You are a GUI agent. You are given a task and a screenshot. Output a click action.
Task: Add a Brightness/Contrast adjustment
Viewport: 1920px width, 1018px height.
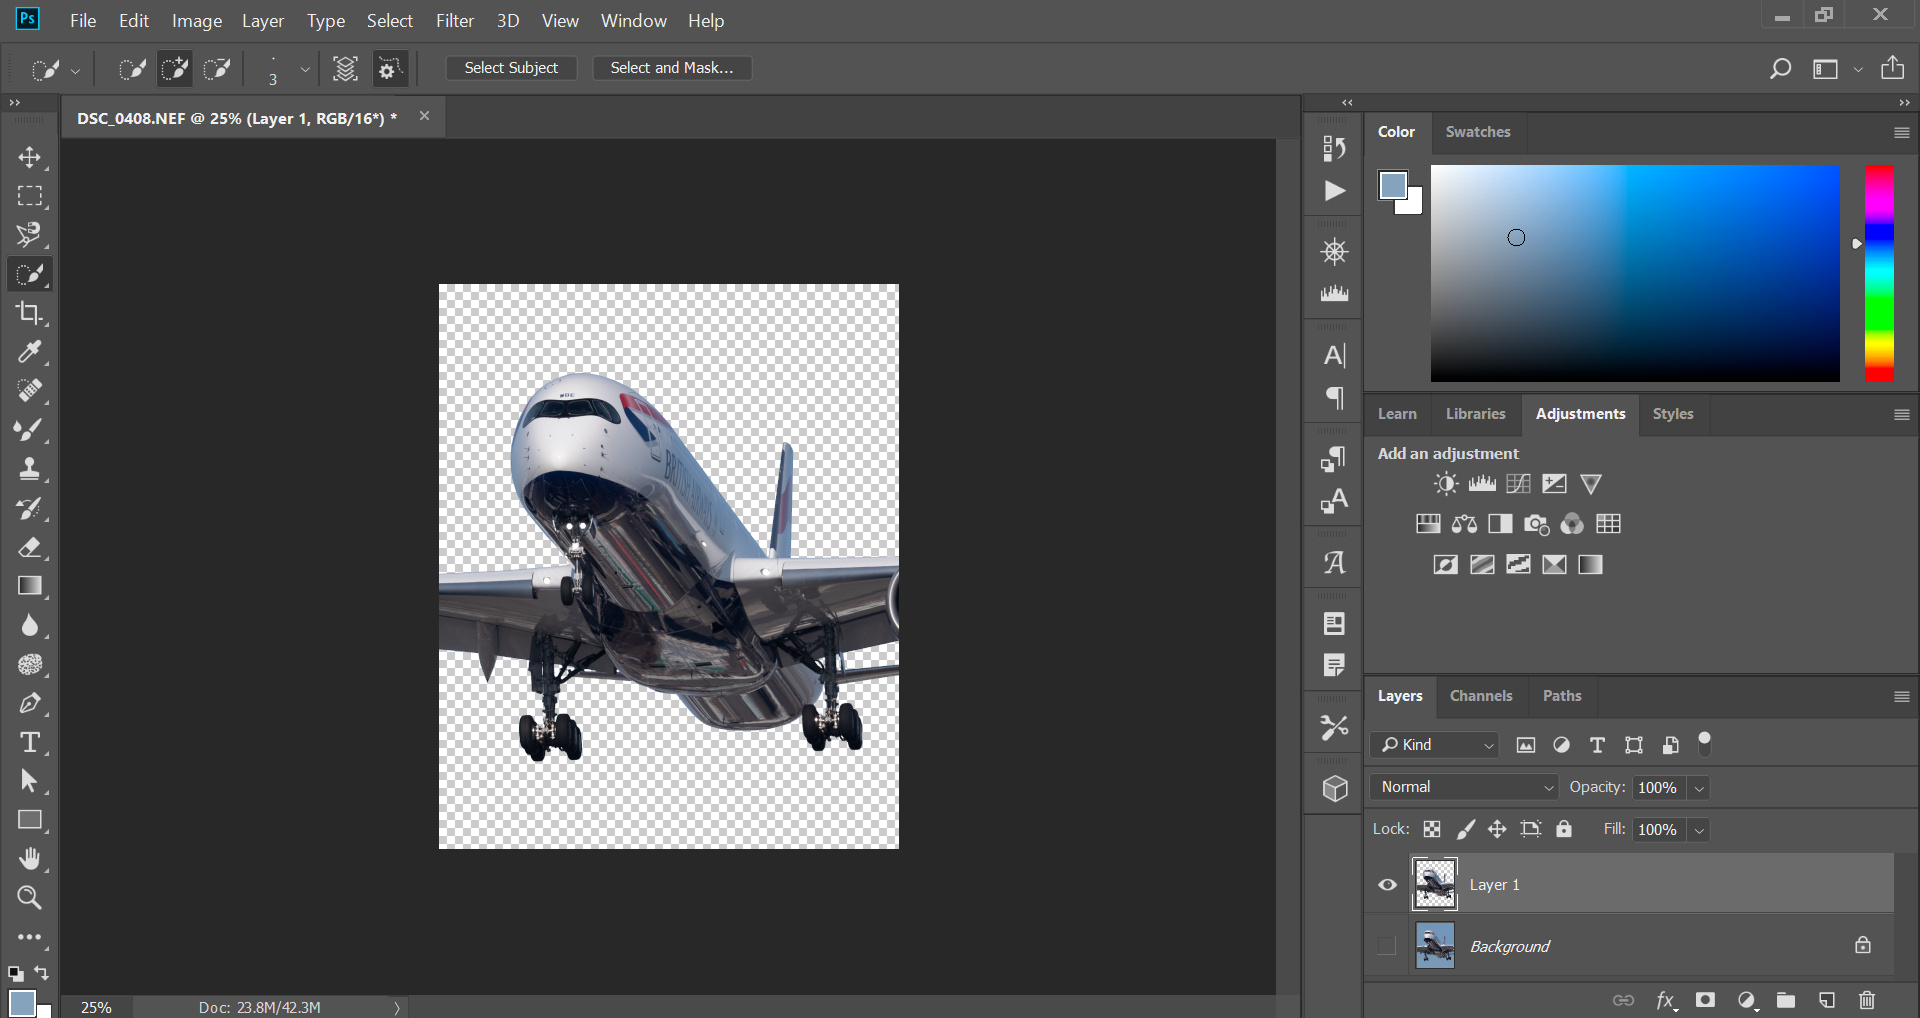pyautogui.click(x=1446, y=484)
